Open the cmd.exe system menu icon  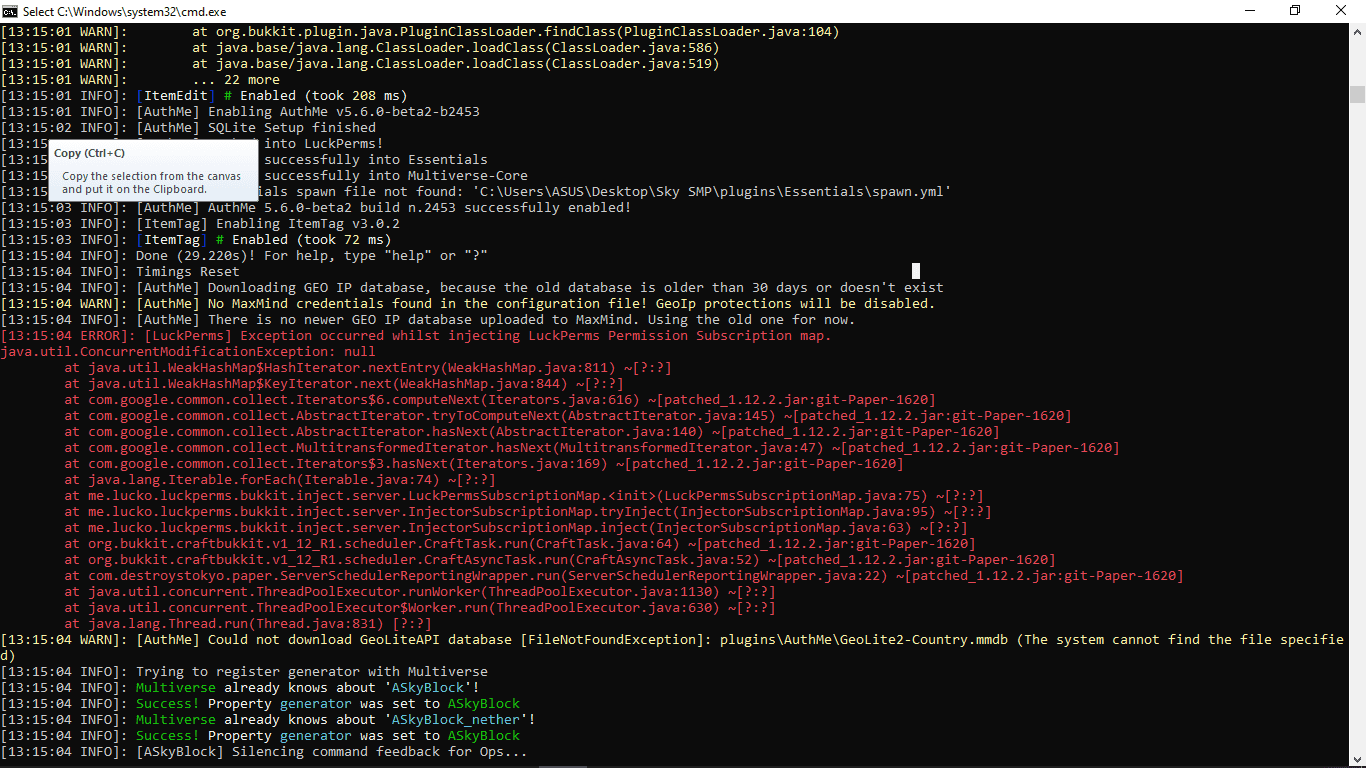click(10, 11)
